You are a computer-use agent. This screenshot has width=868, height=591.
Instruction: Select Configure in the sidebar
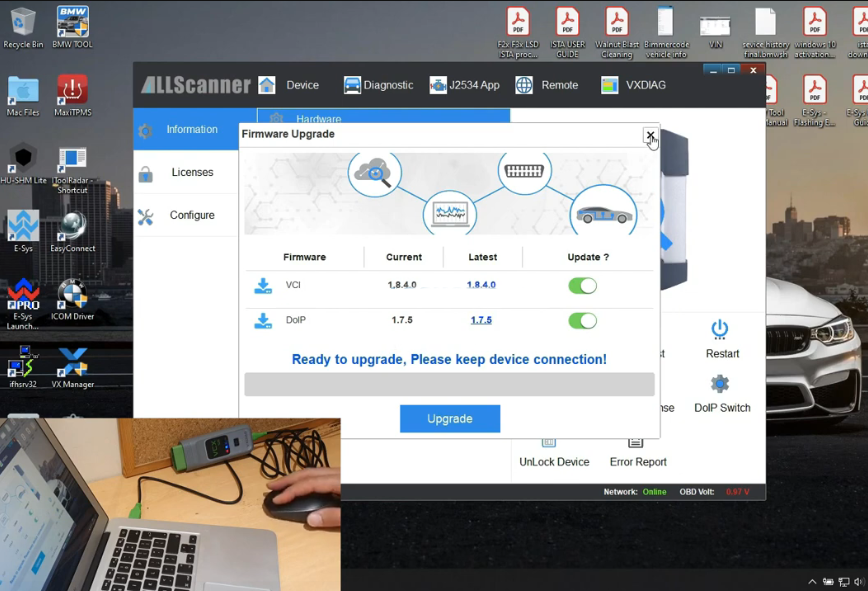click(x=186, y=215)
